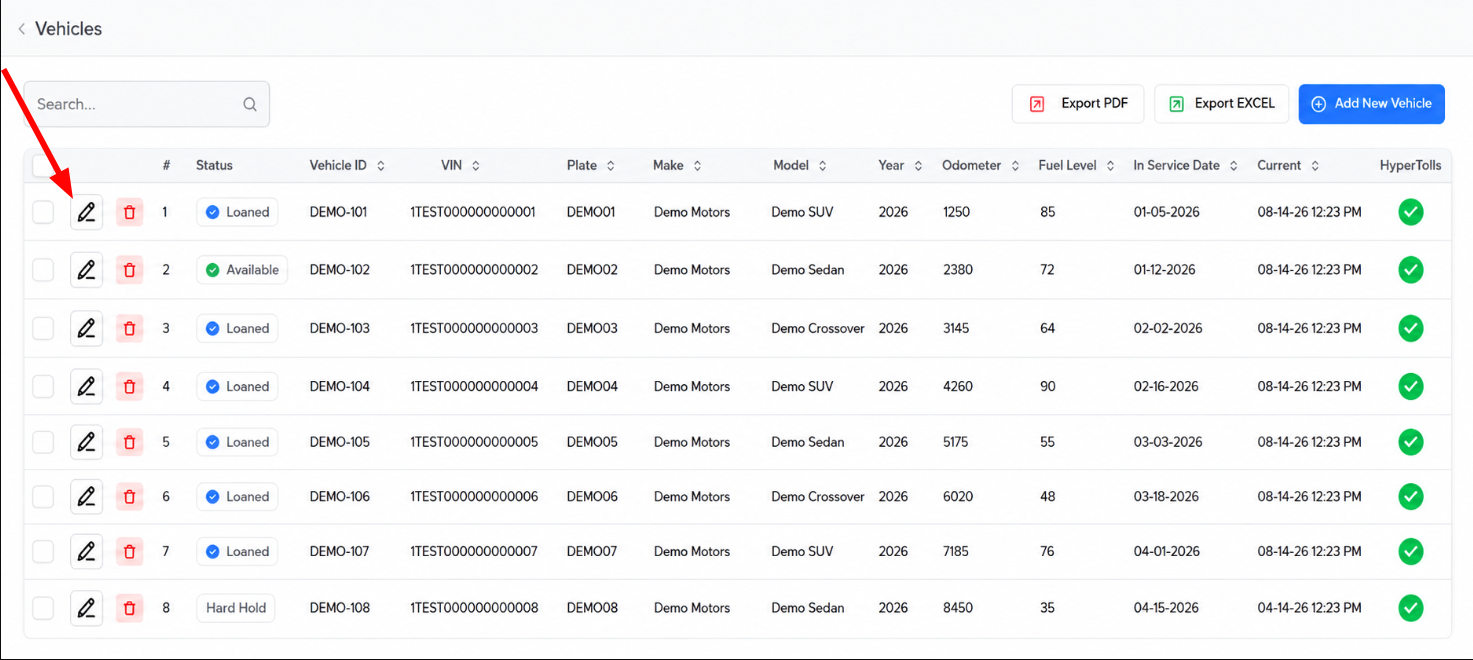
Task: Click the Export EXCEL button
Action: 1221,104
